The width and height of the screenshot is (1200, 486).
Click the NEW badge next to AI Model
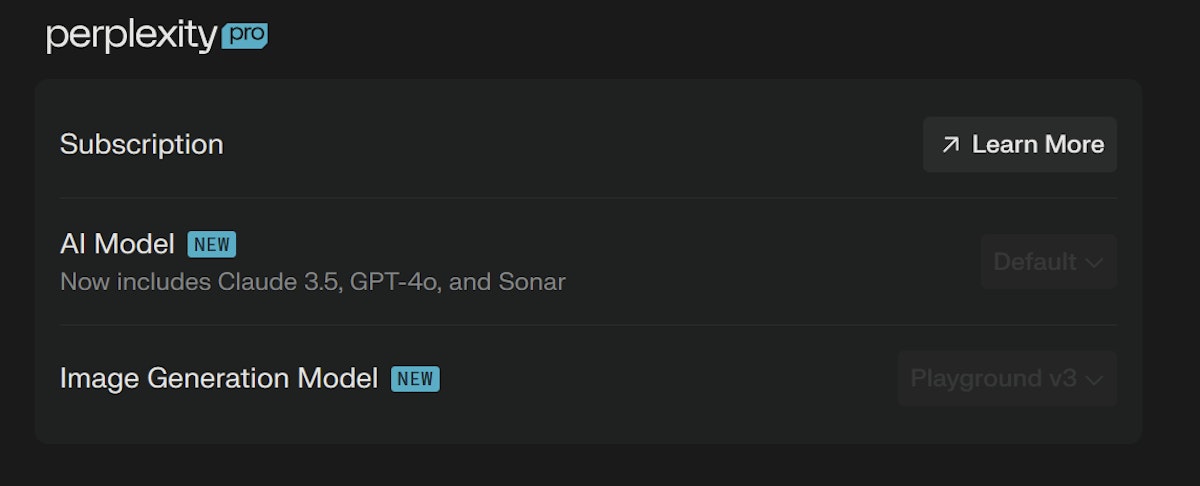pos(211,244)
